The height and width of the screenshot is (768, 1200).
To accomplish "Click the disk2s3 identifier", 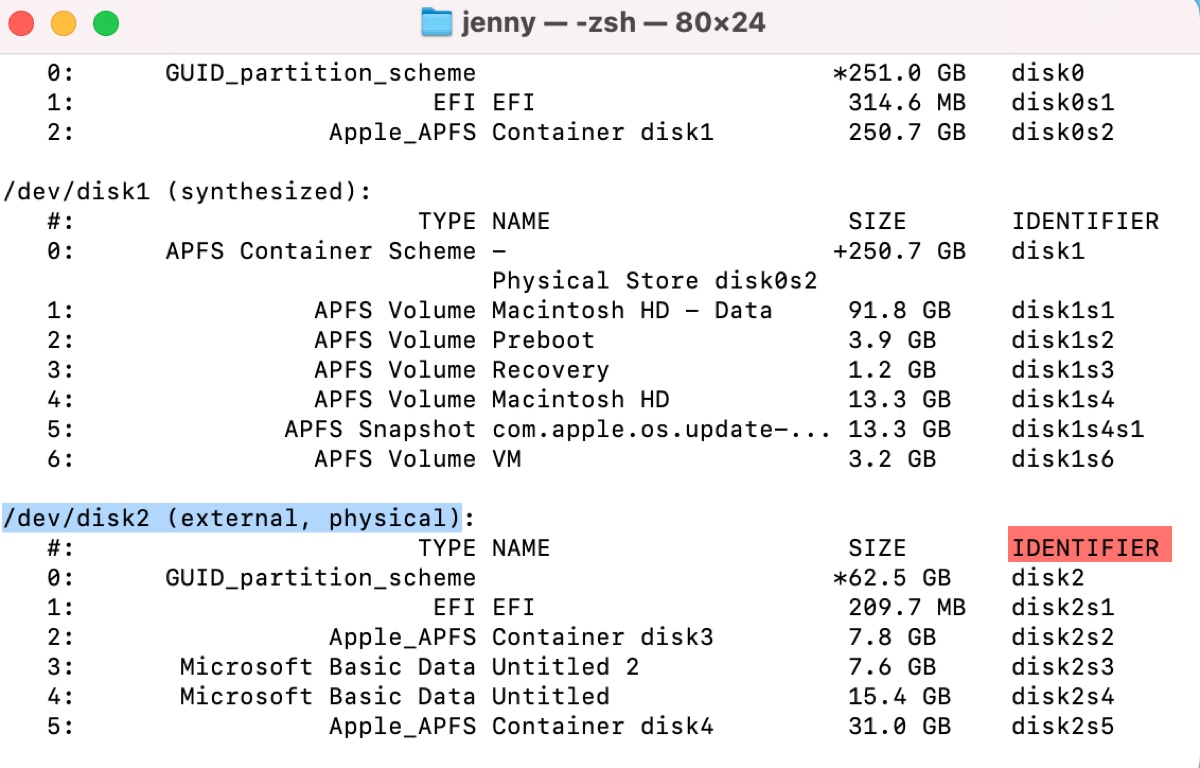I will [x=1062, y=666].
